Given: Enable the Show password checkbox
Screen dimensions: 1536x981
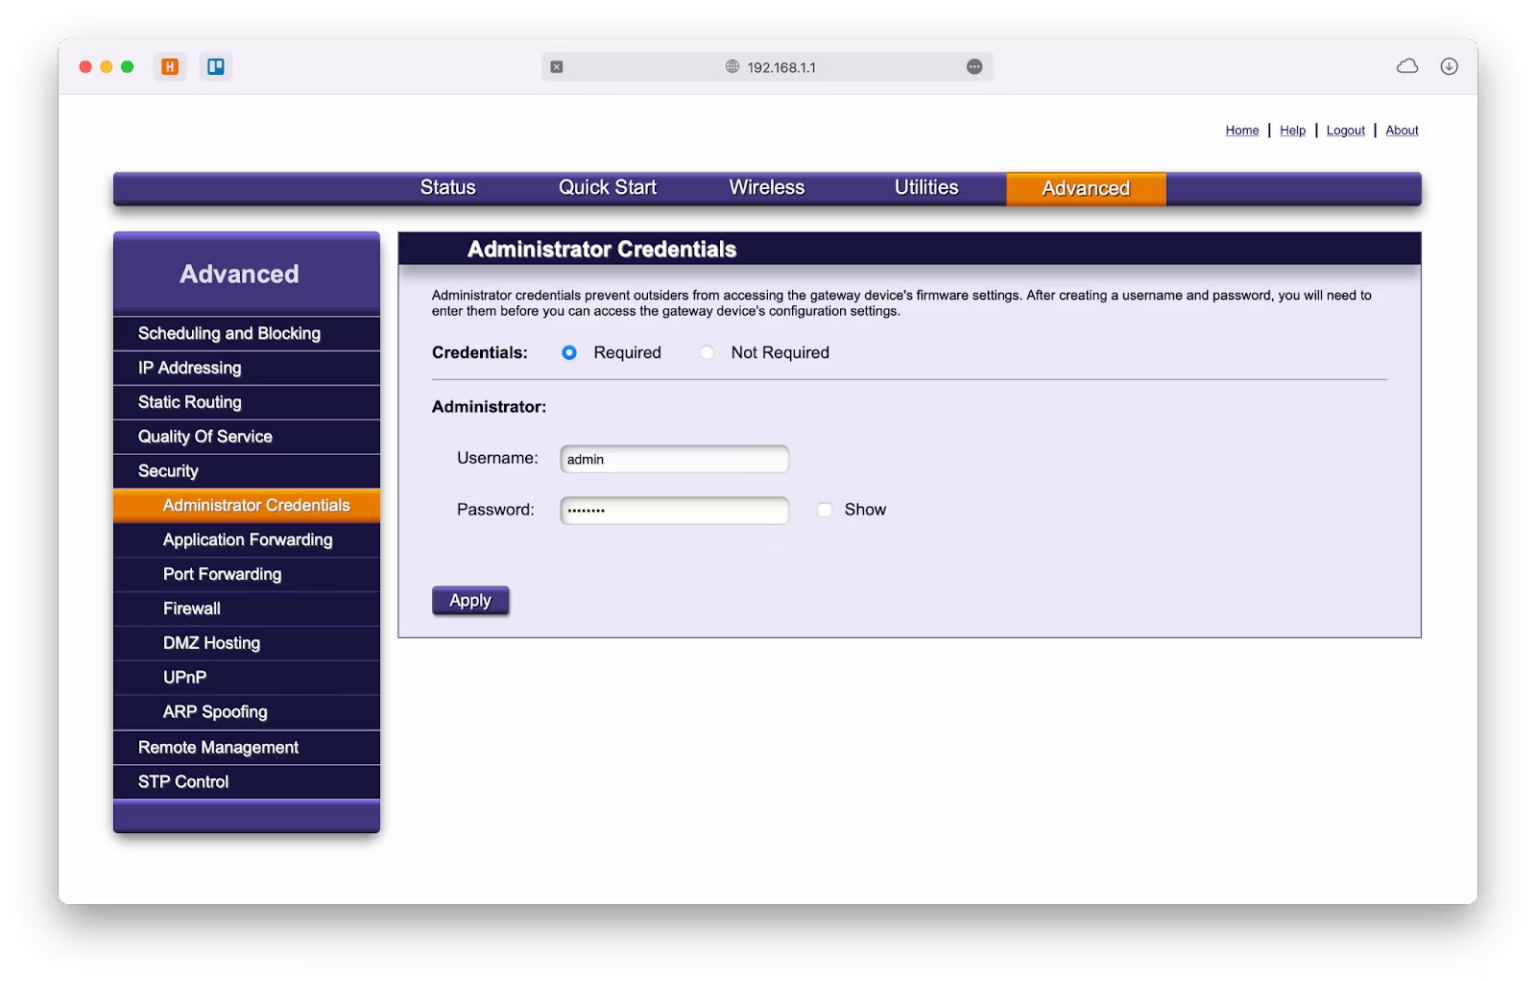Looking at the screenshot, I should (824, 510).
